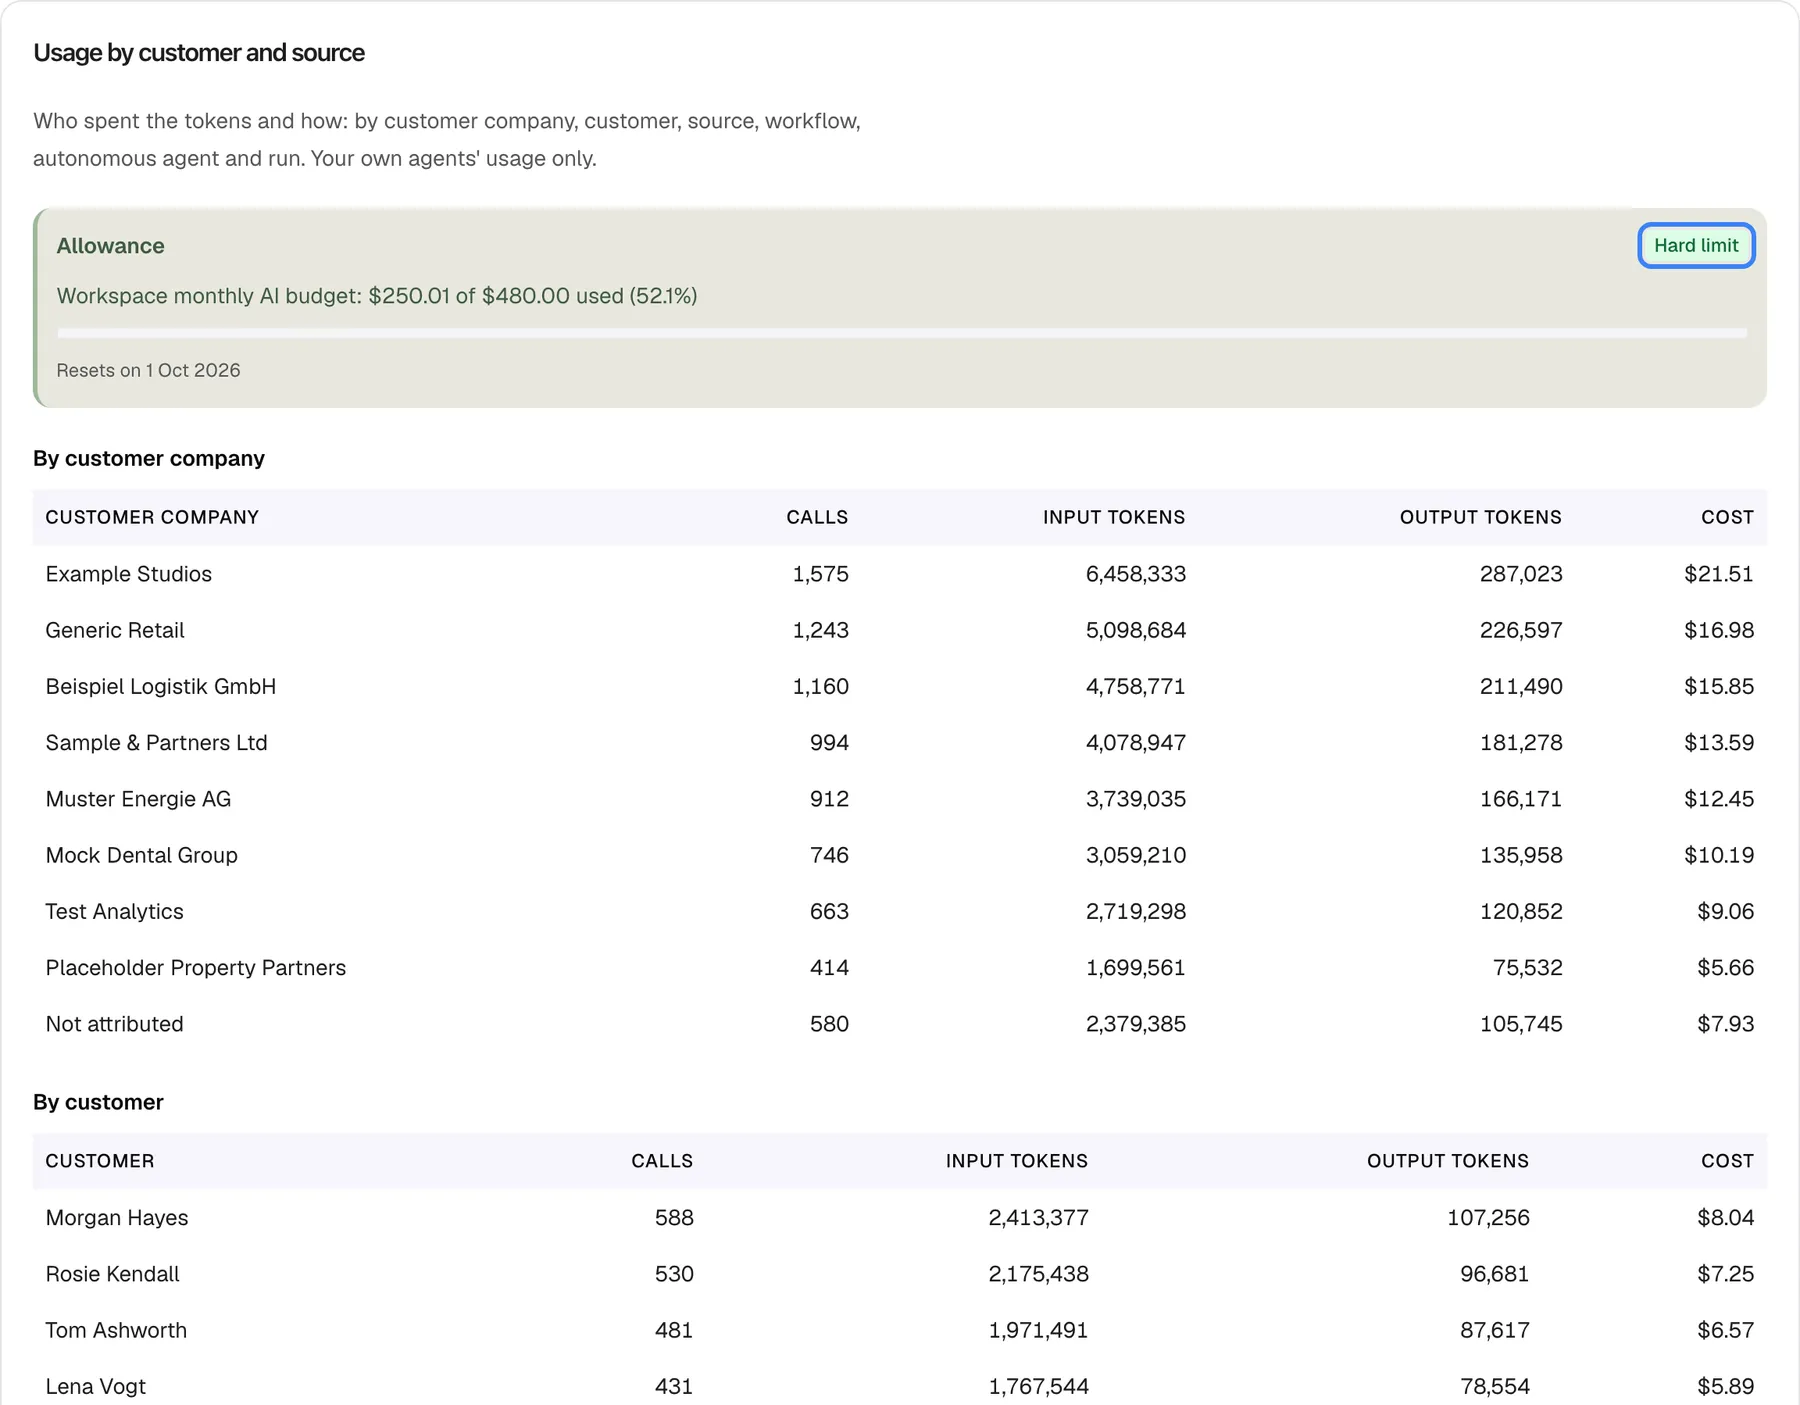Image resolution: width=1800 pixels, height=1405 pixels.
Task: Click the 120,852 output tokens cell
Action: coord(1521,911)
